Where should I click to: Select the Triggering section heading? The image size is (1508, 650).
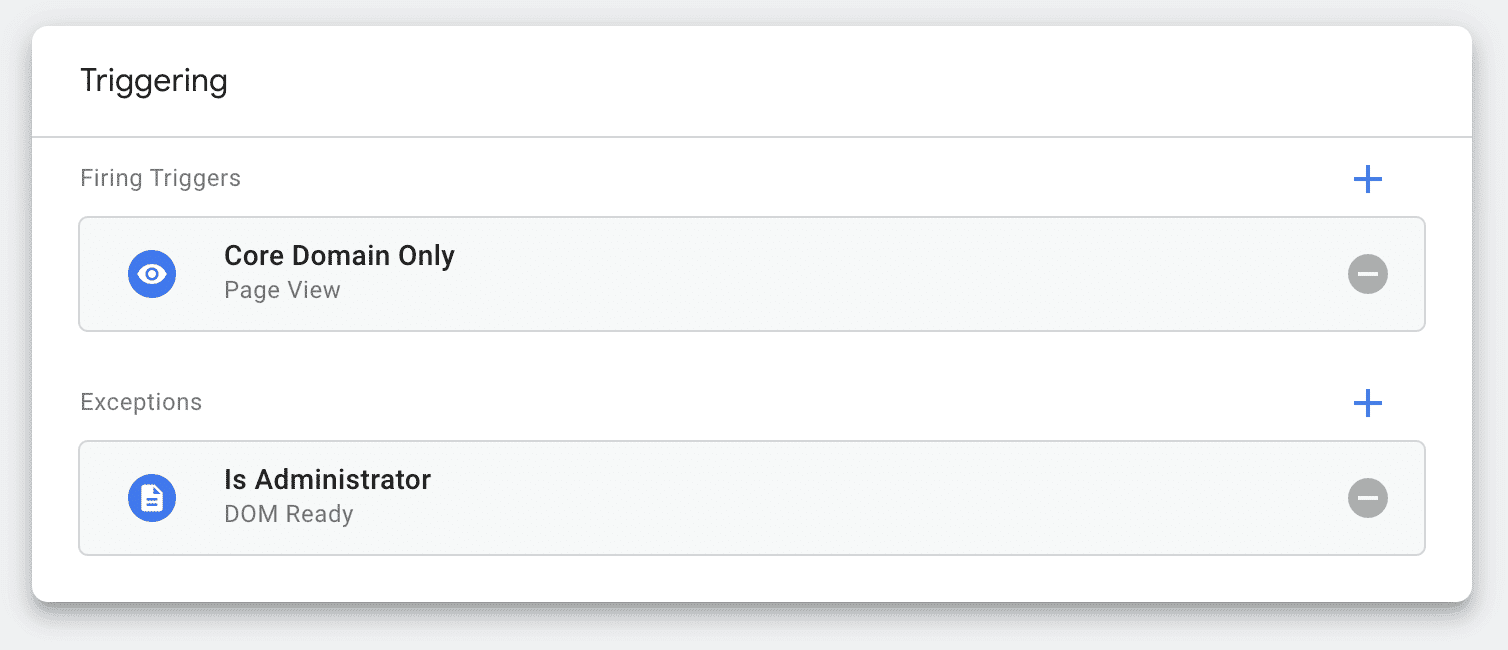[154, 81]
